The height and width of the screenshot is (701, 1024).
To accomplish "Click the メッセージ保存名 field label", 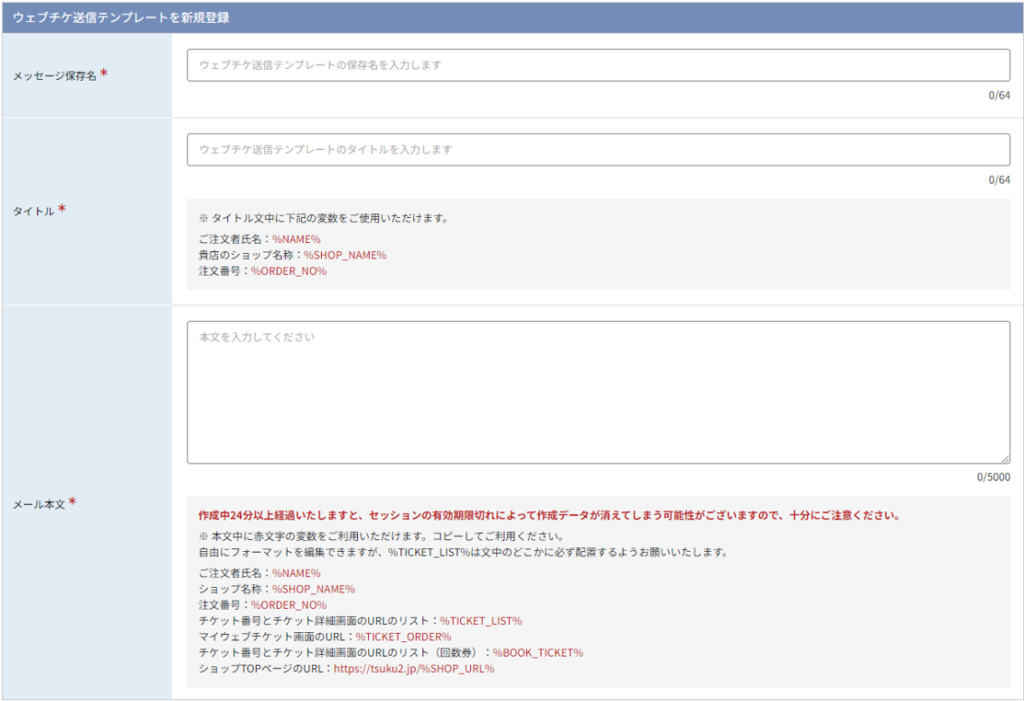I will [x=55, y=76].
